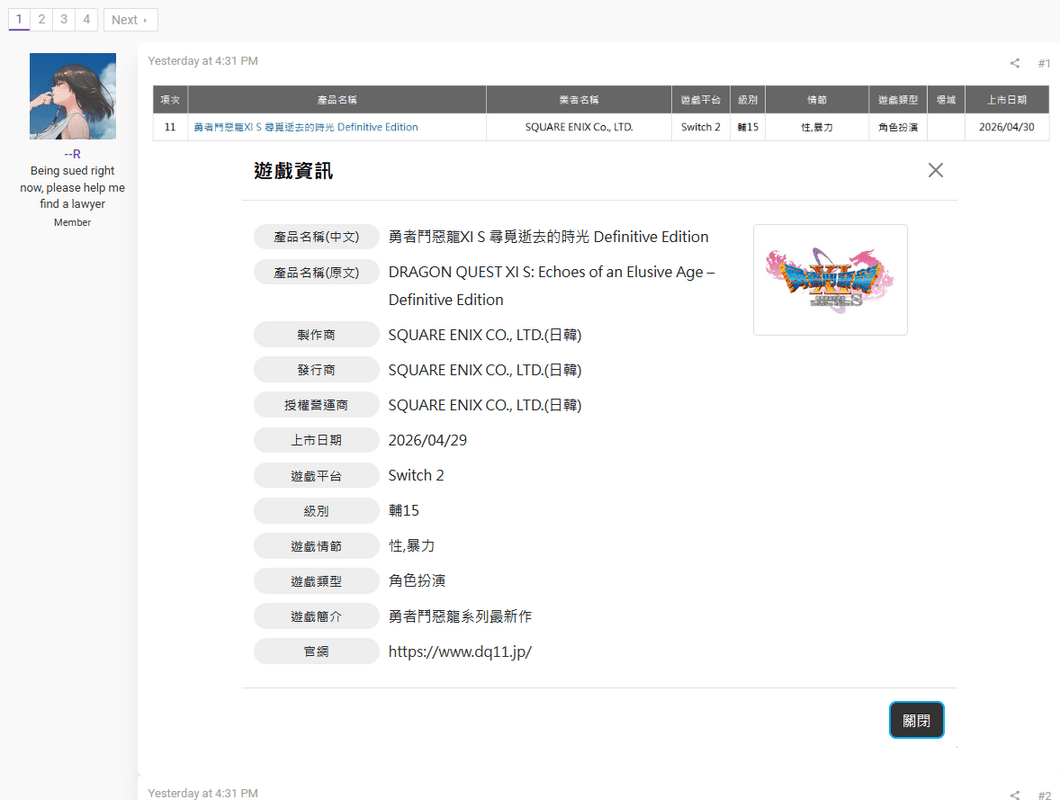Screen dimensions: 1060x800
Task: Open the Yesterday at 4:31 PM timestamp link
Action: coord(203,60)
